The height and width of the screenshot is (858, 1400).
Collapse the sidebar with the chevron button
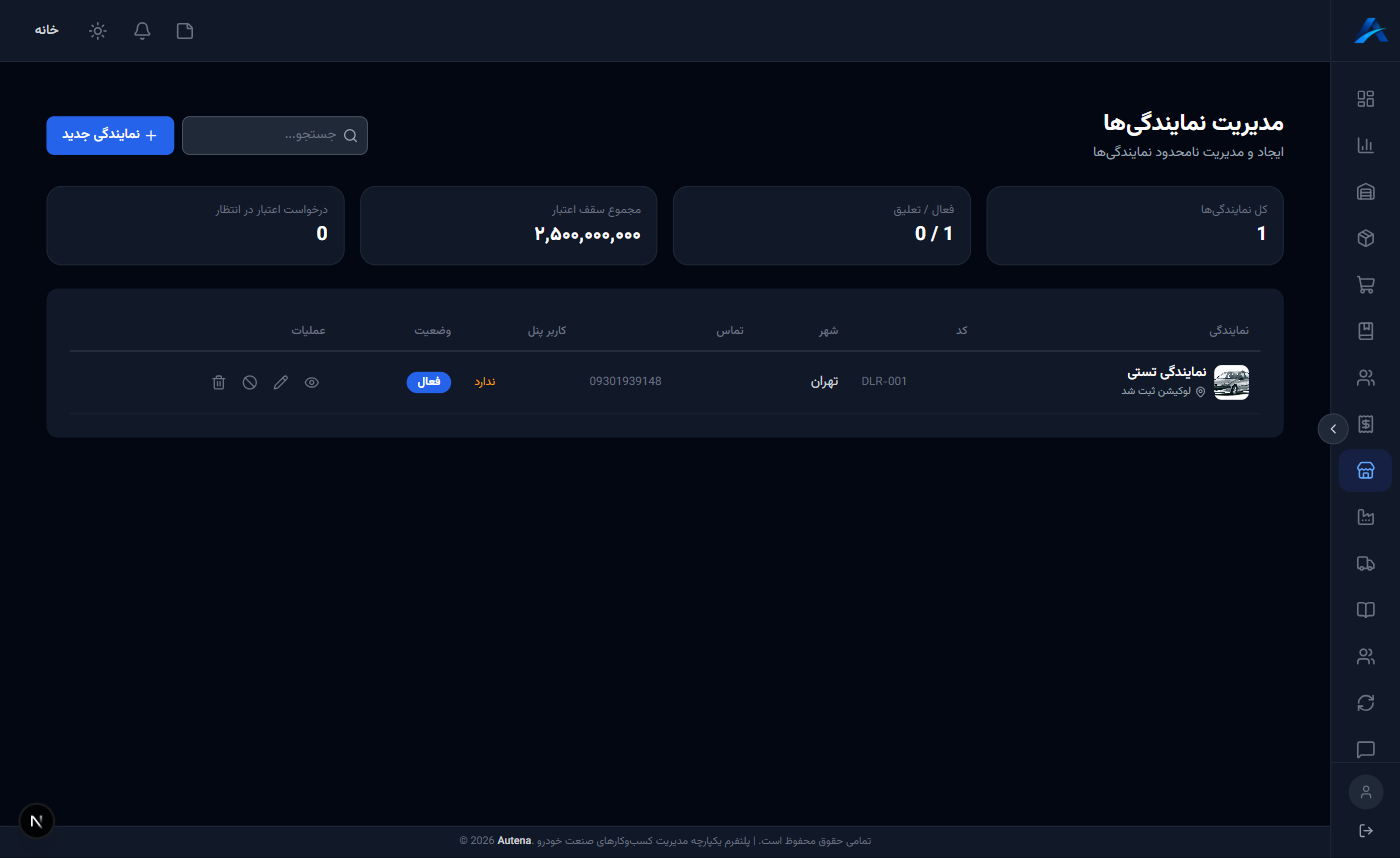[1333, 428]
